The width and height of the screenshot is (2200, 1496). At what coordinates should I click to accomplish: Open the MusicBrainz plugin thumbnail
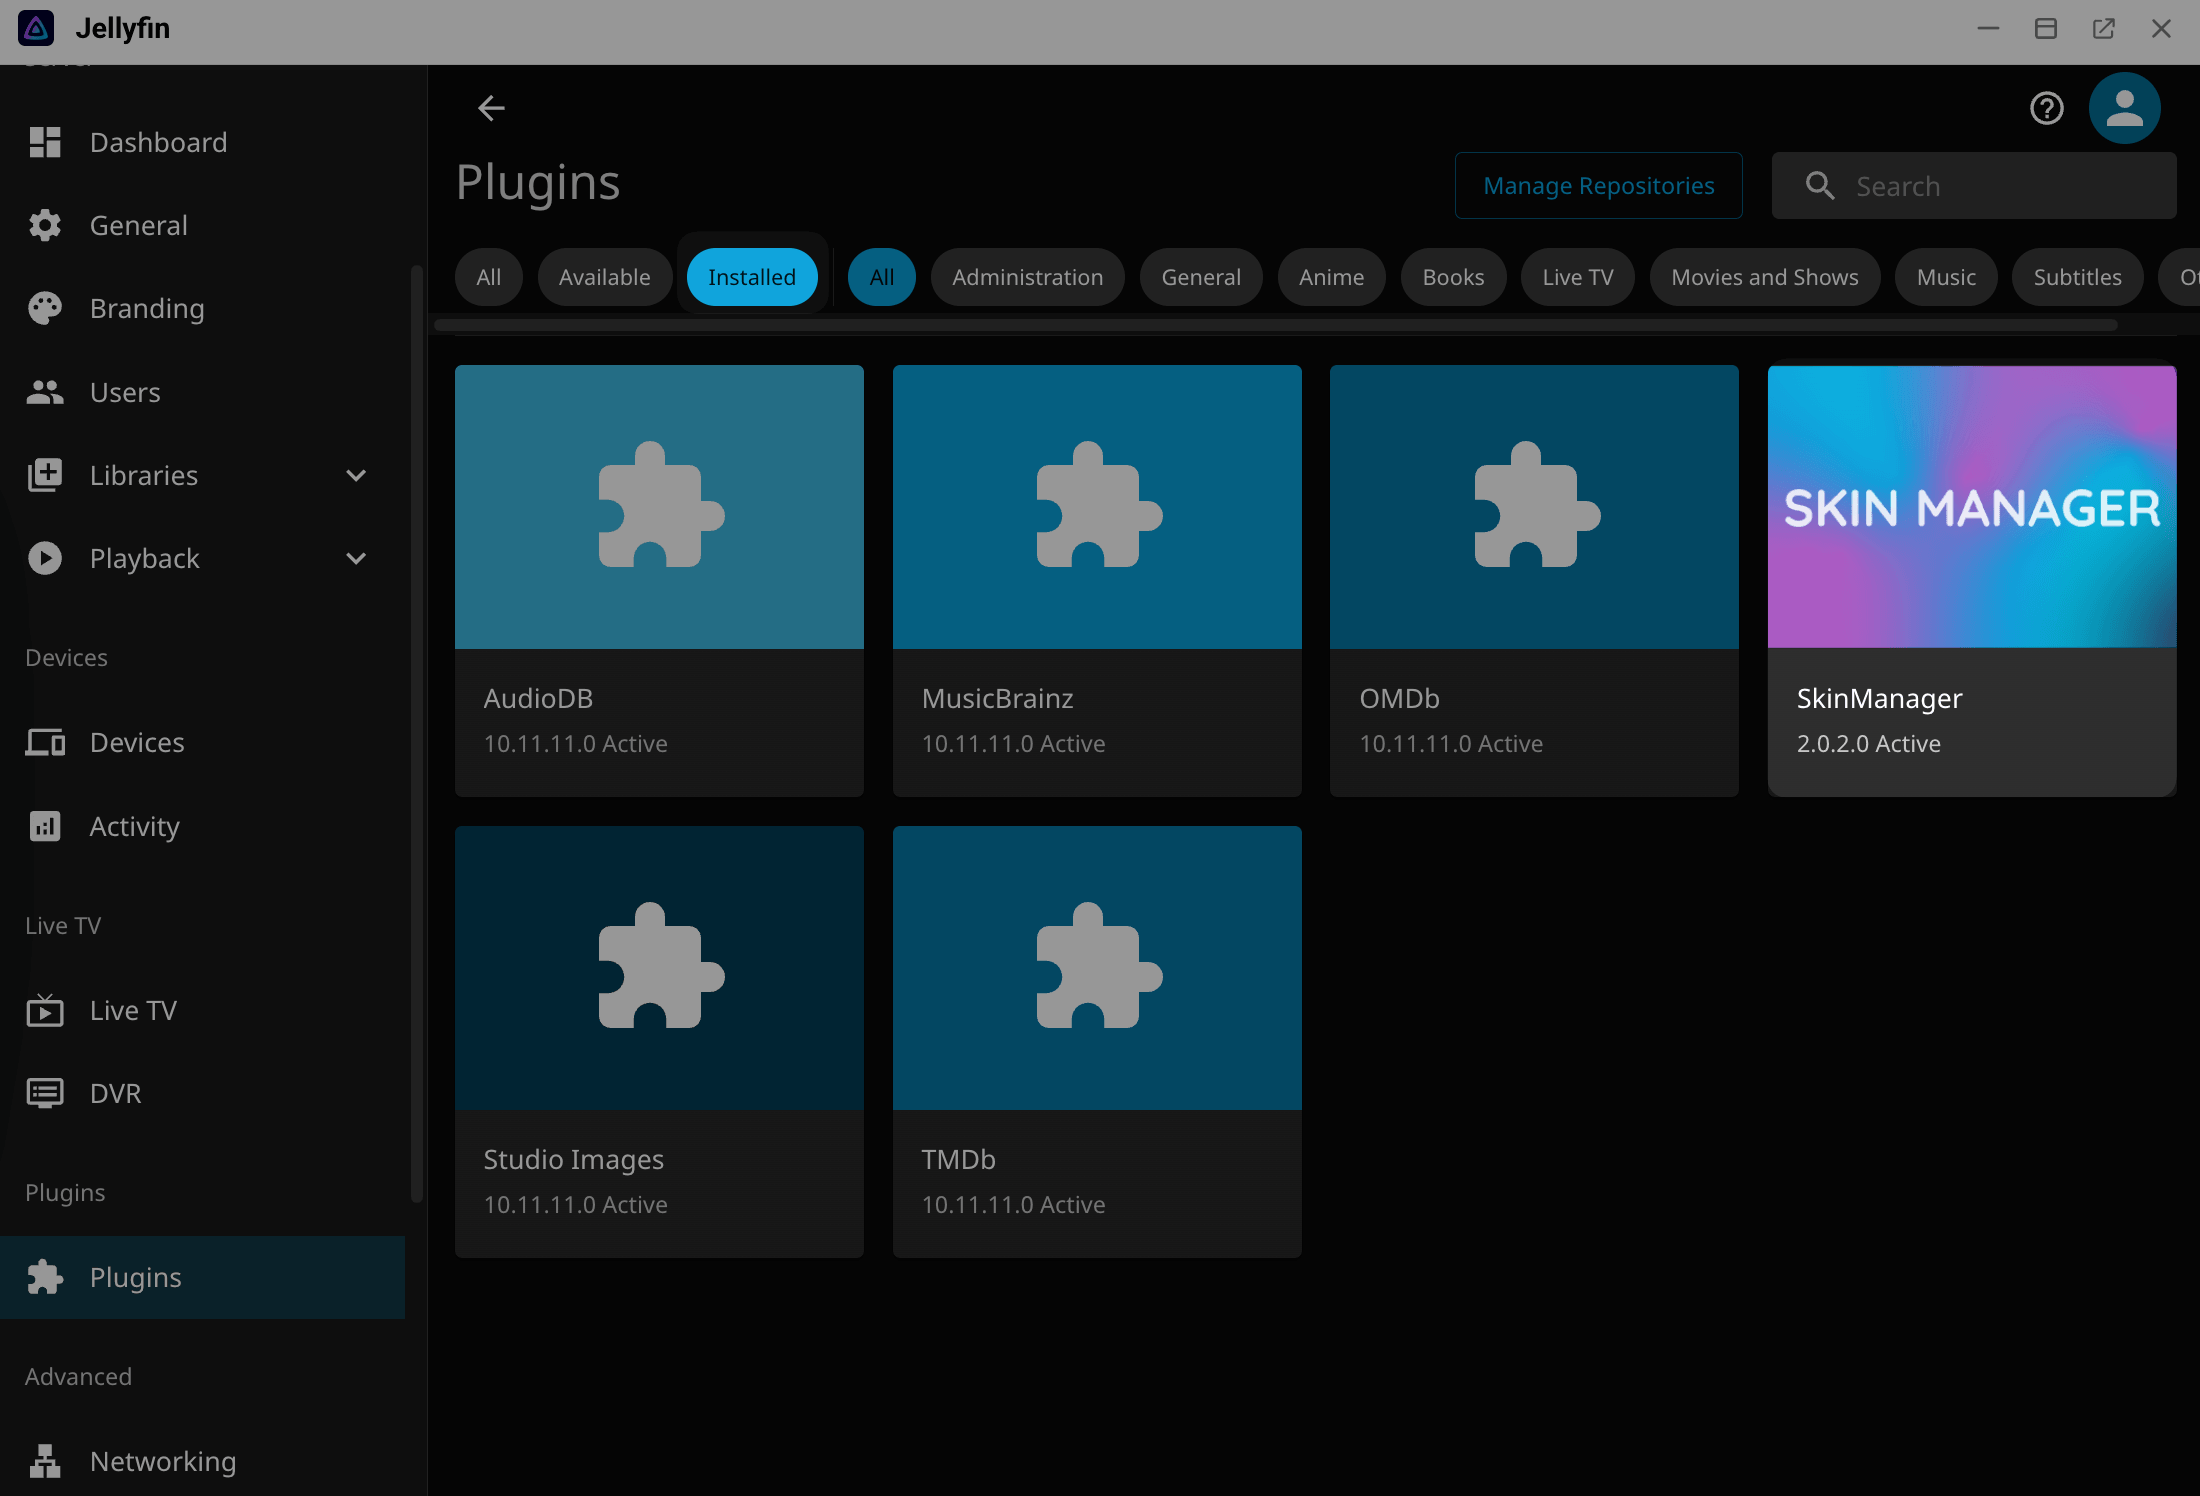pos(1097,507)
